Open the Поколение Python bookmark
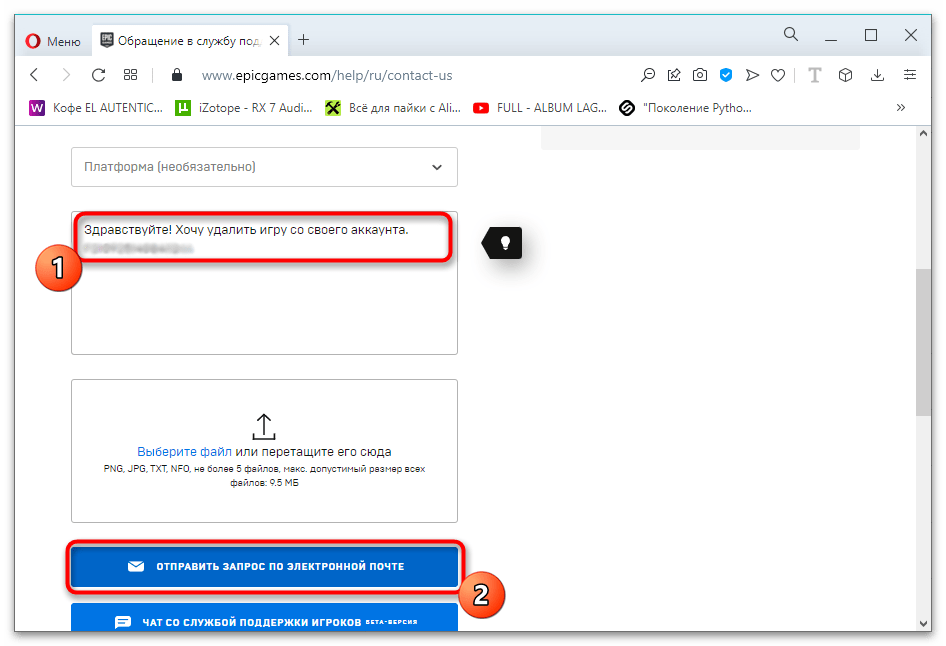This screenshot has height=646, width=946. (x=685, y=108)
